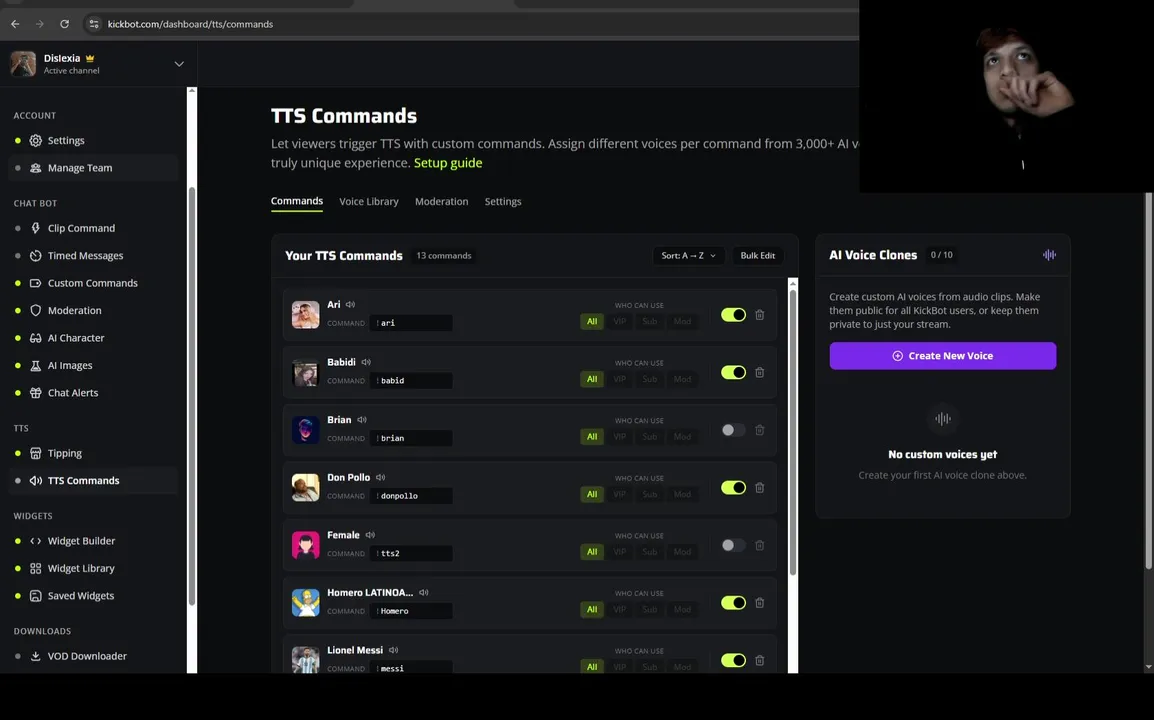The height and width of the screenshot is (720, 1154).
Task: Open the Setup guide link
Action: [x=447, y=163]
